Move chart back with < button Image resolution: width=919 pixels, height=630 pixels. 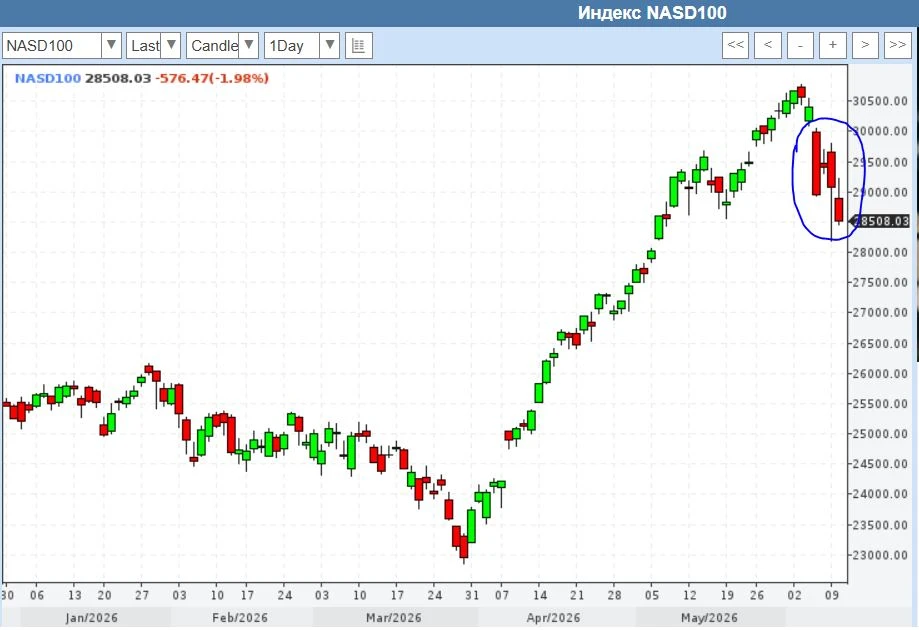[x=768, y=45]
